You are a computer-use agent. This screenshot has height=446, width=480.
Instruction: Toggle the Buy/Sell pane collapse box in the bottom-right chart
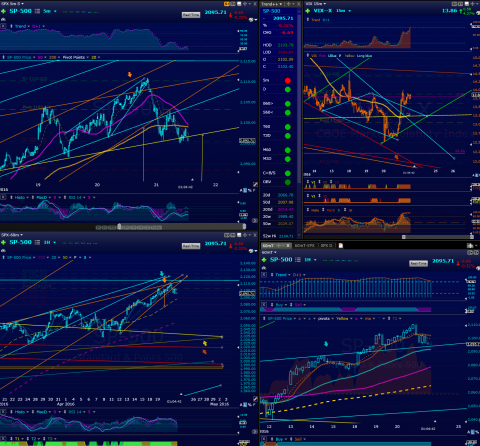(264, 305)
